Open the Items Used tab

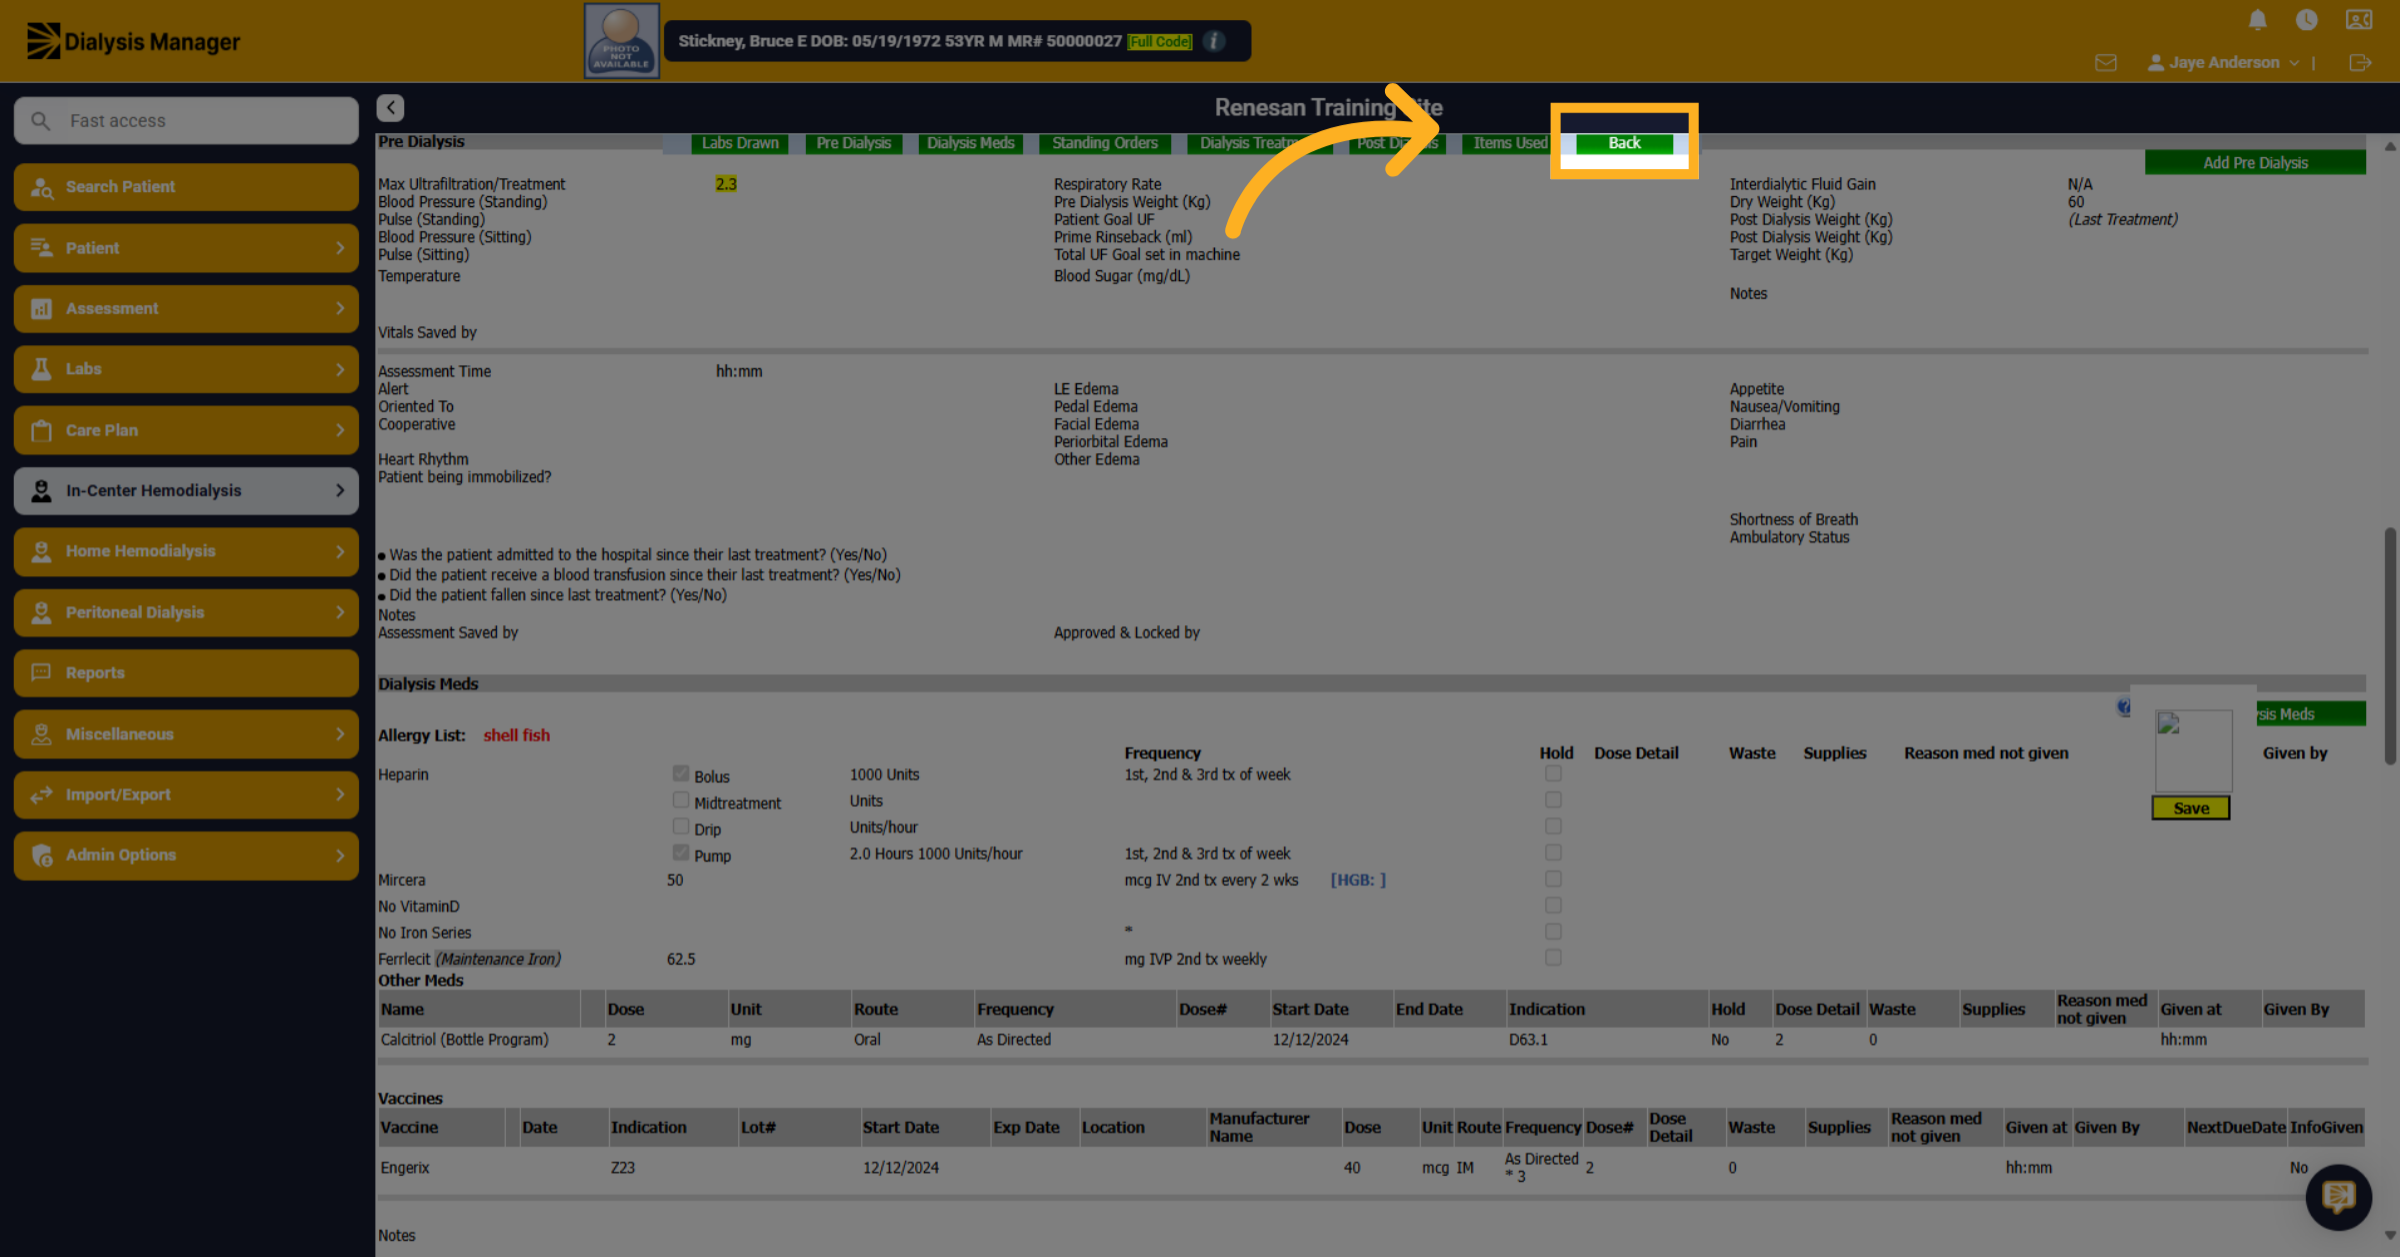click(x=1507, y=143)
